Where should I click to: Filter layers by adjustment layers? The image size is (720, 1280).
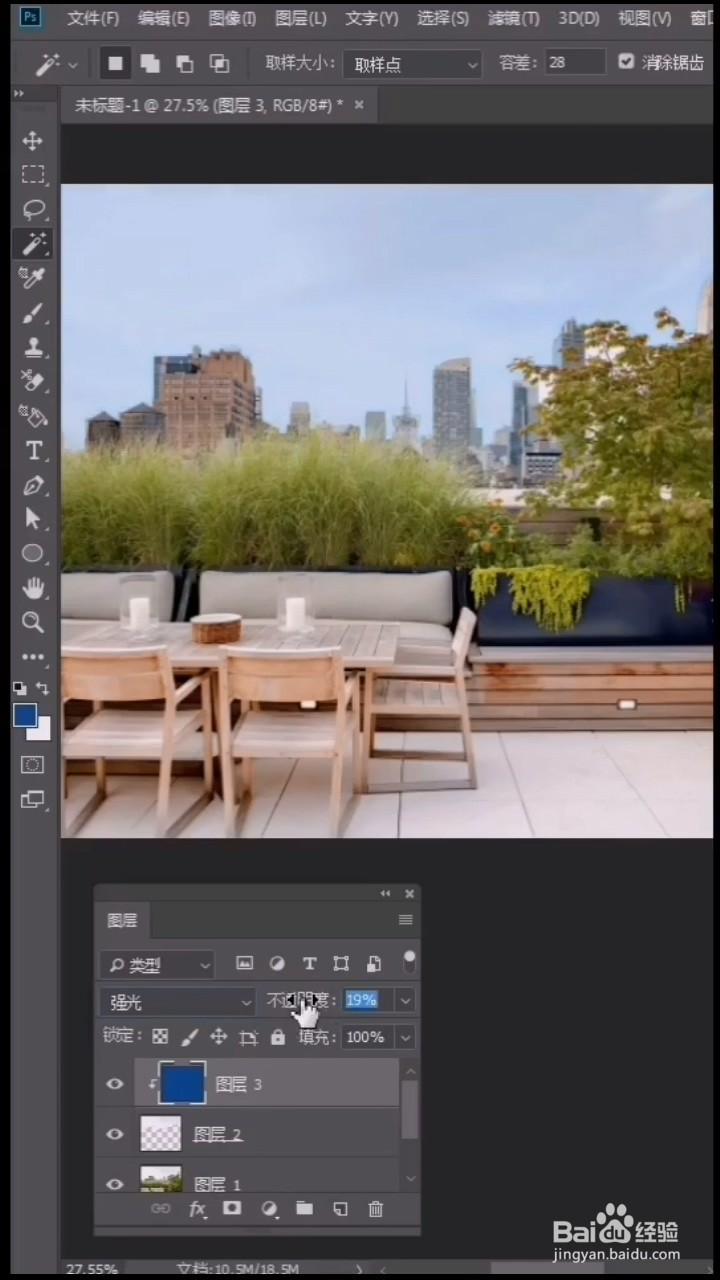(x=277, y=963)
